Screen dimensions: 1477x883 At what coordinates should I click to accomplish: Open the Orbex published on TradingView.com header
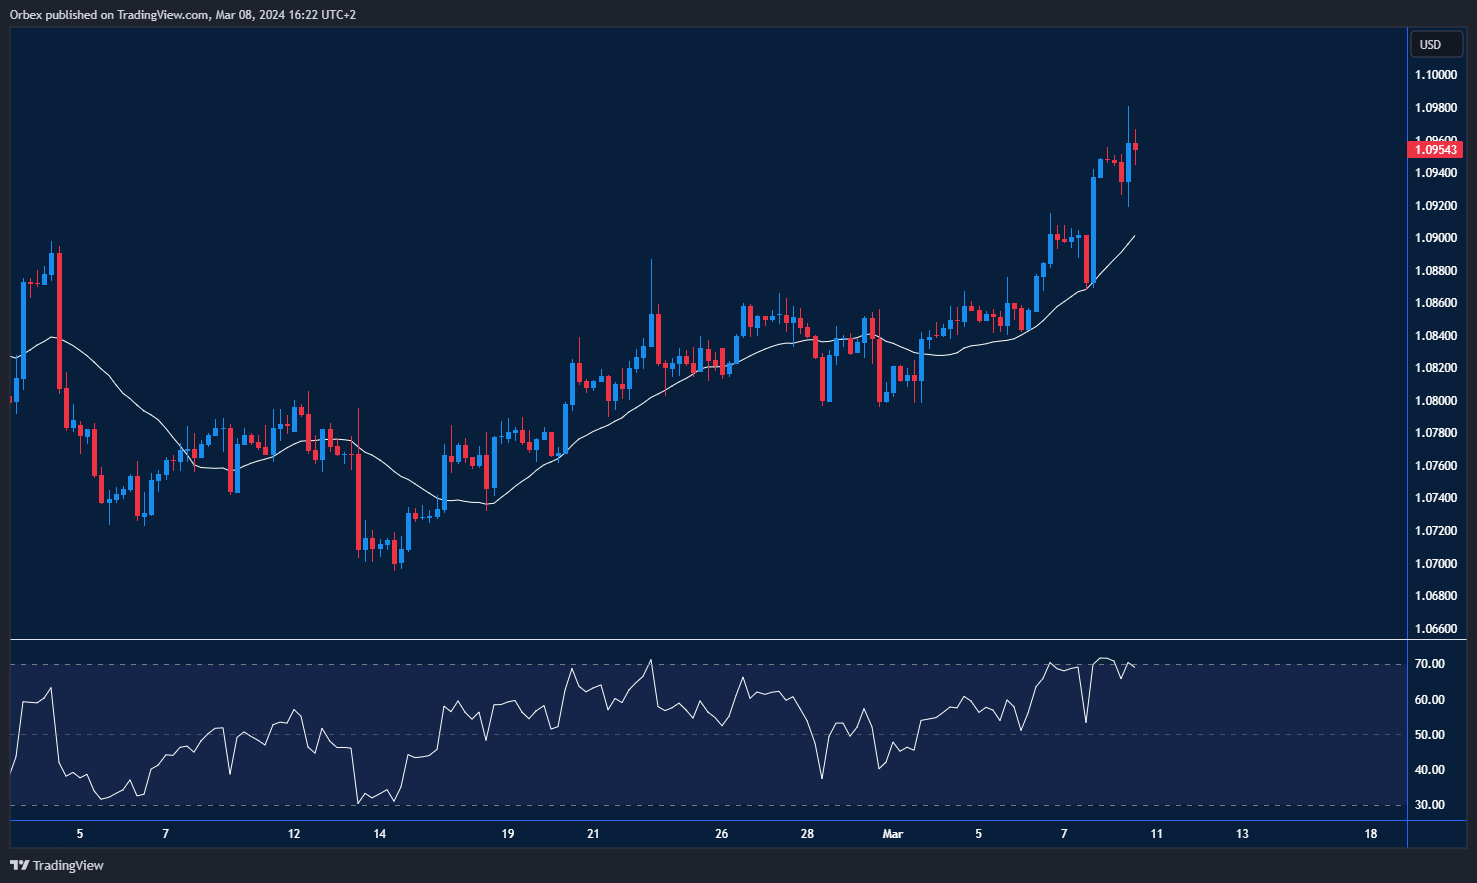pyautogui.click(x=183, y=14)
